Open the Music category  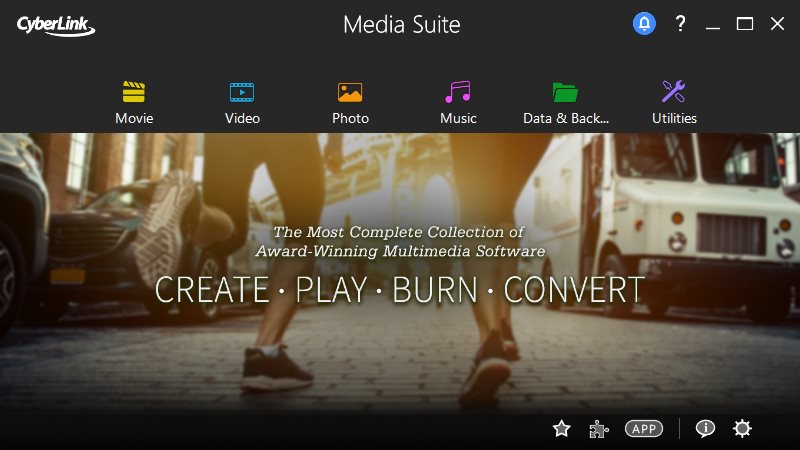[458, 103]
